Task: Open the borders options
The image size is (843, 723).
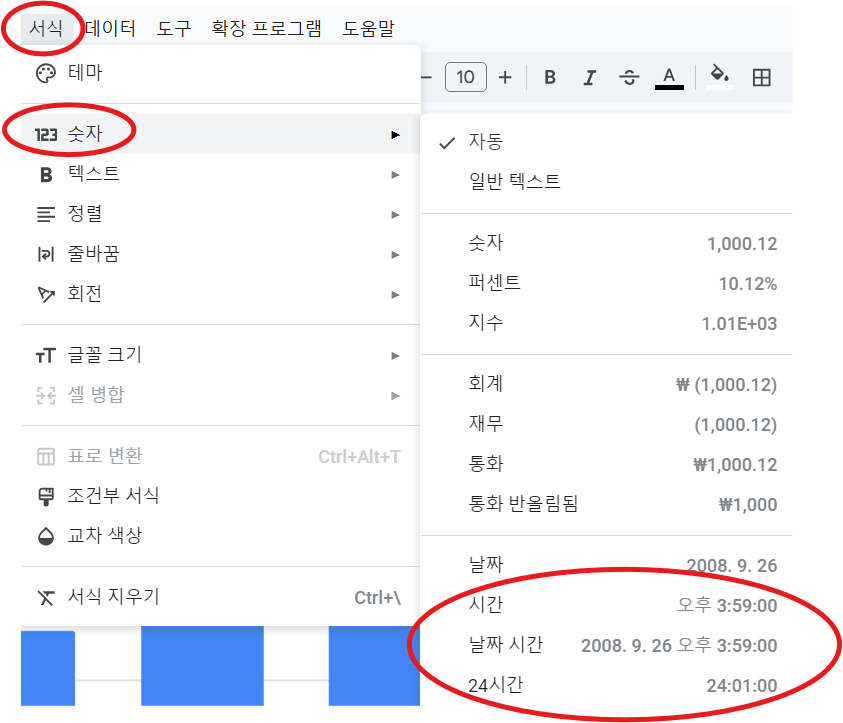Action: click(x=761, y=76)
